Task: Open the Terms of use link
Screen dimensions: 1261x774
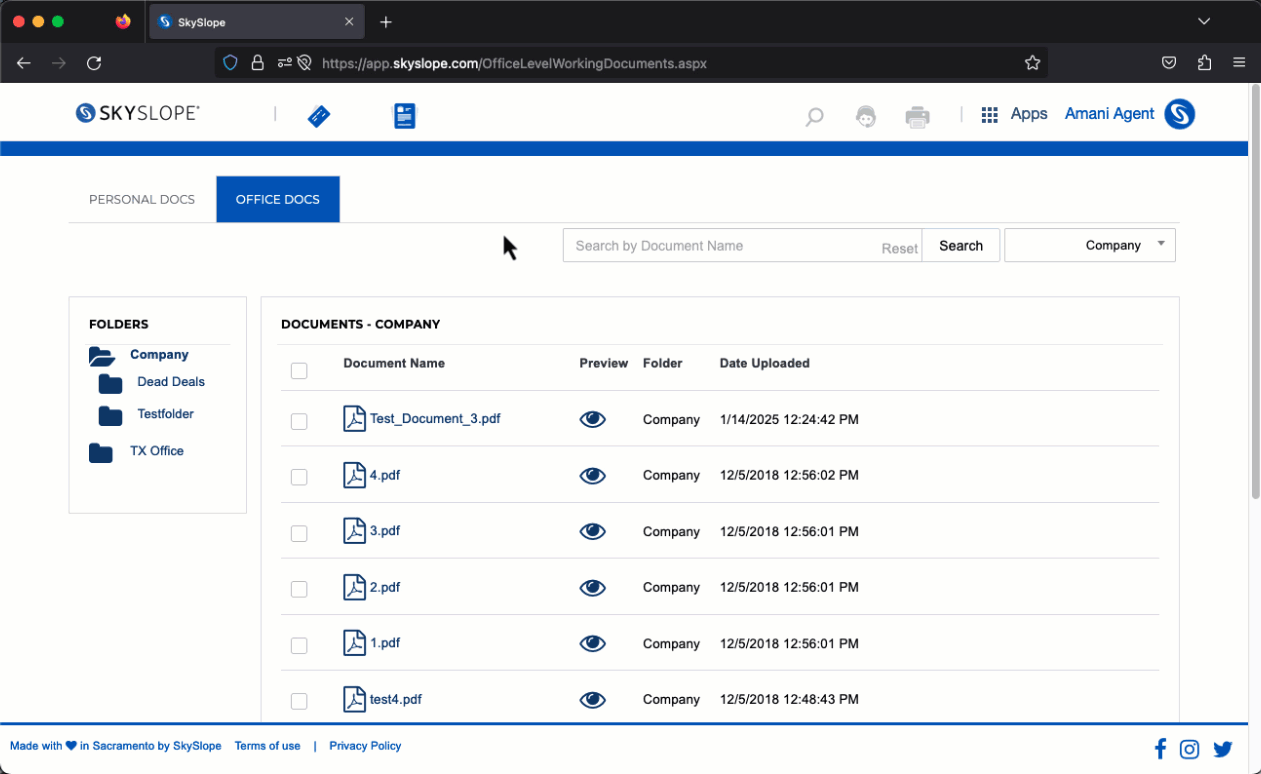Action: pos(267,746)
